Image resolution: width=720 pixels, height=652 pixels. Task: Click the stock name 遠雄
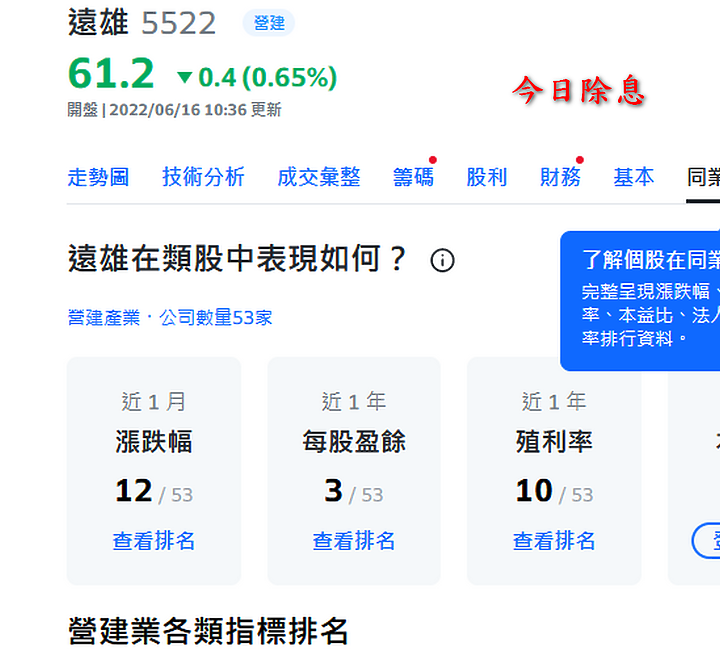[98, 22]
